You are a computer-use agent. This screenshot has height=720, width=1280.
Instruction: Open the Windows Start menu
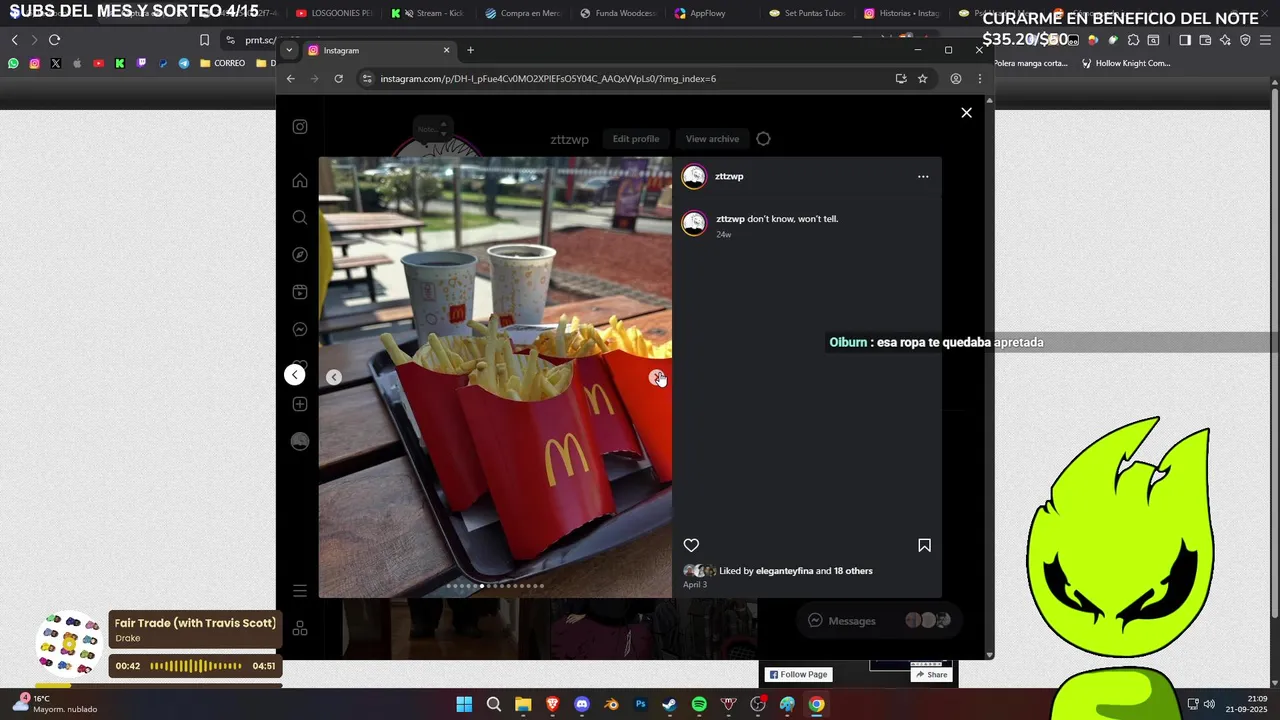pos(464,704)
